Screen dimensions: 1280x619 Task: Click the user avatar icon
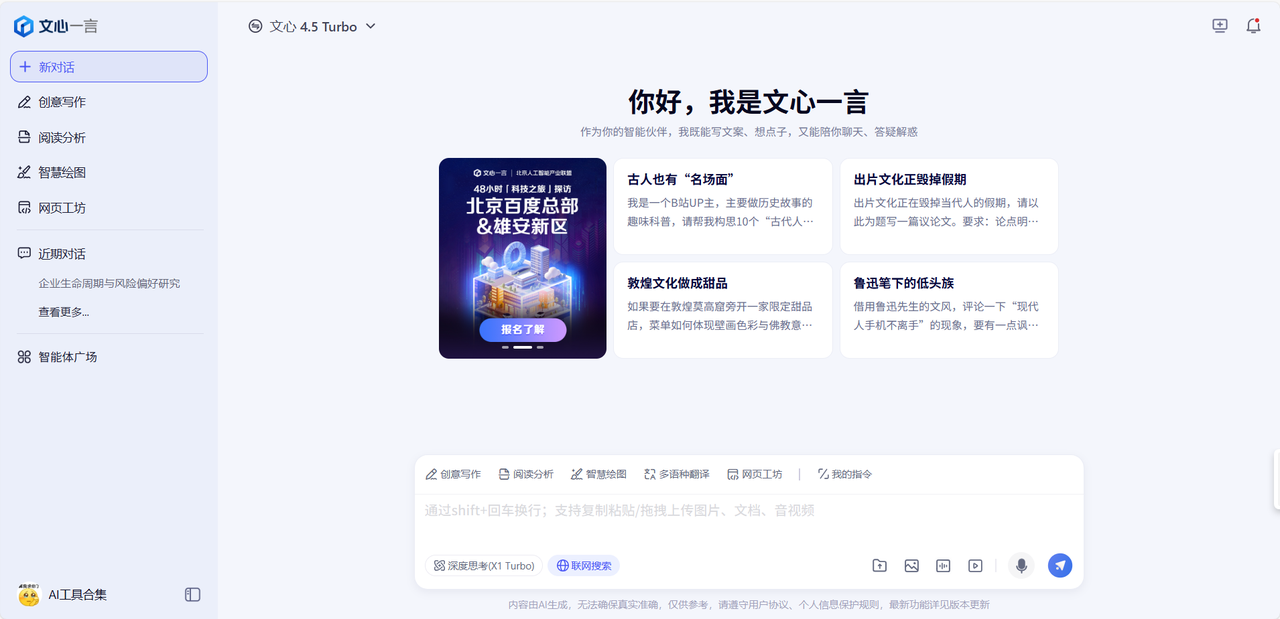tap(28, 594)
